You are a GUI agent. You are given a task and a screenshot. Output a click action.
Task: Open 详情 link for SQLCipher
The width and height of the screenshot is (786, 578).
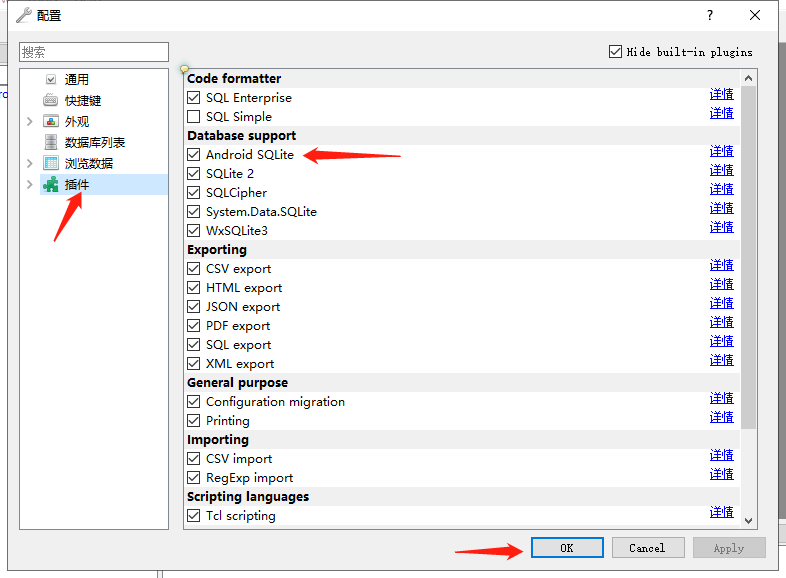pos(722,189)
